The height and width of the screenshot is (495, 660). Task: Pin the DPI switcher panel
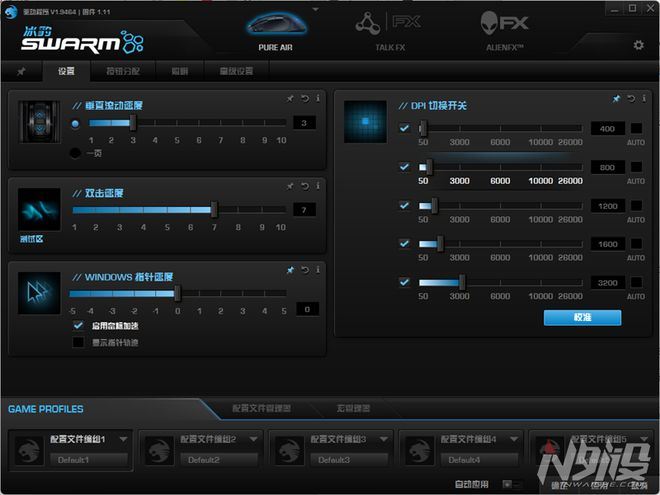point(616,99)
